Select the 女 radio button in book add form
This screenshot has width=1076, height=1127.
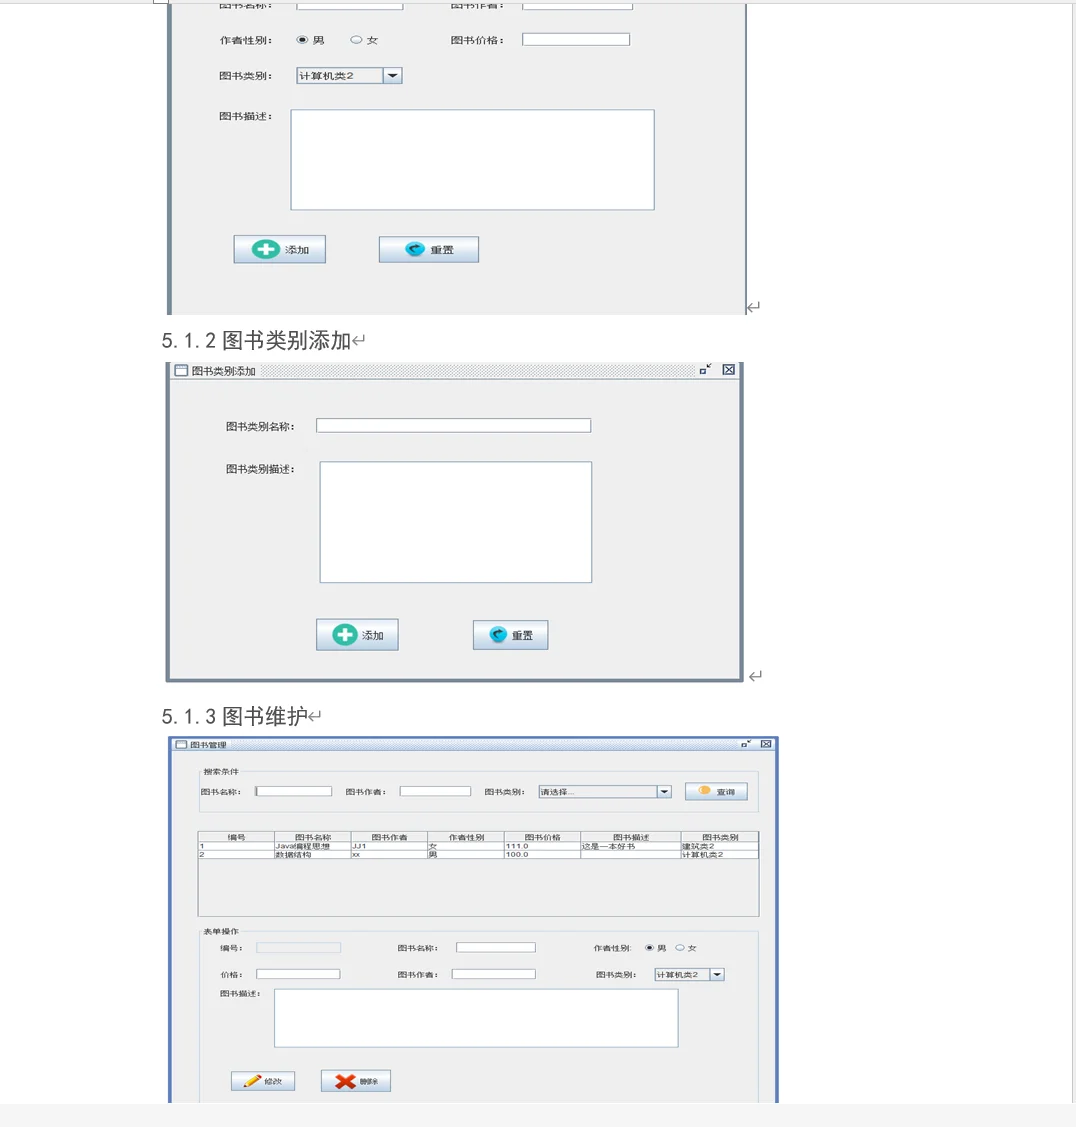tap(355, 39)
